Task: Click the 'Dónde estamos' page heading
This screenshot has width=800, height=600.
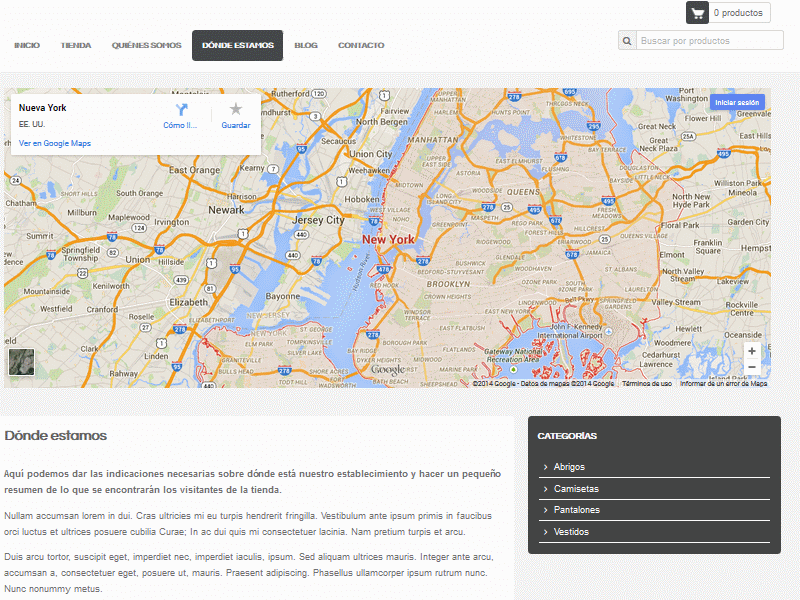Action: (56, 436)
